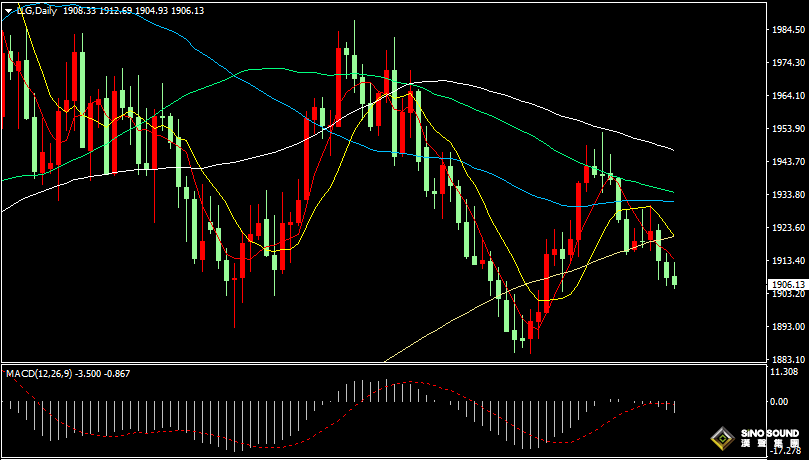Screen dimensions: 809x460
Task: Click the 0.00 level on MACD scale
Action: pos(780,401)
